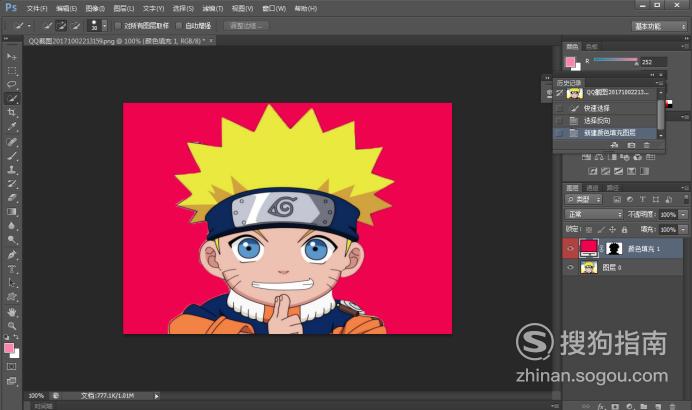Select the Move tool

click(x=11, y=56)
